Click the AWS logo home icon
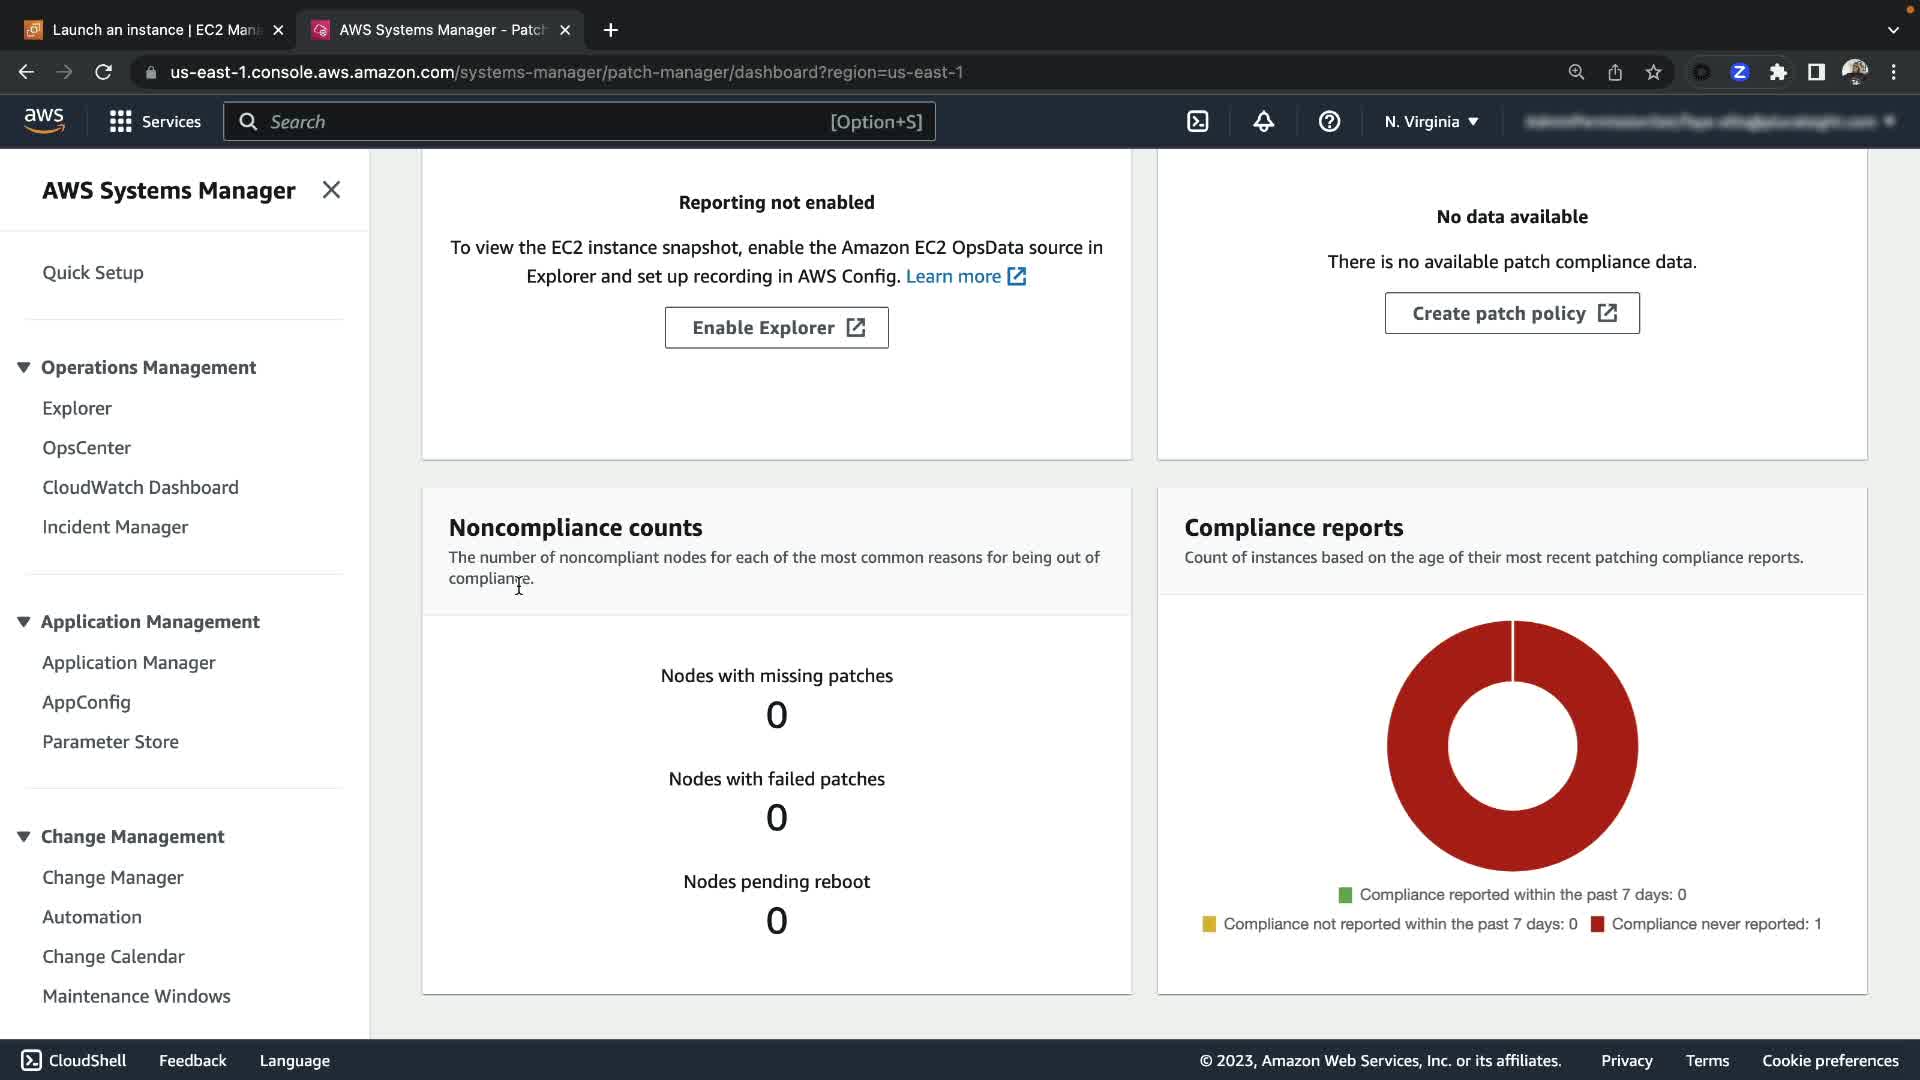1920x1080 pixels. pos(44,121)
